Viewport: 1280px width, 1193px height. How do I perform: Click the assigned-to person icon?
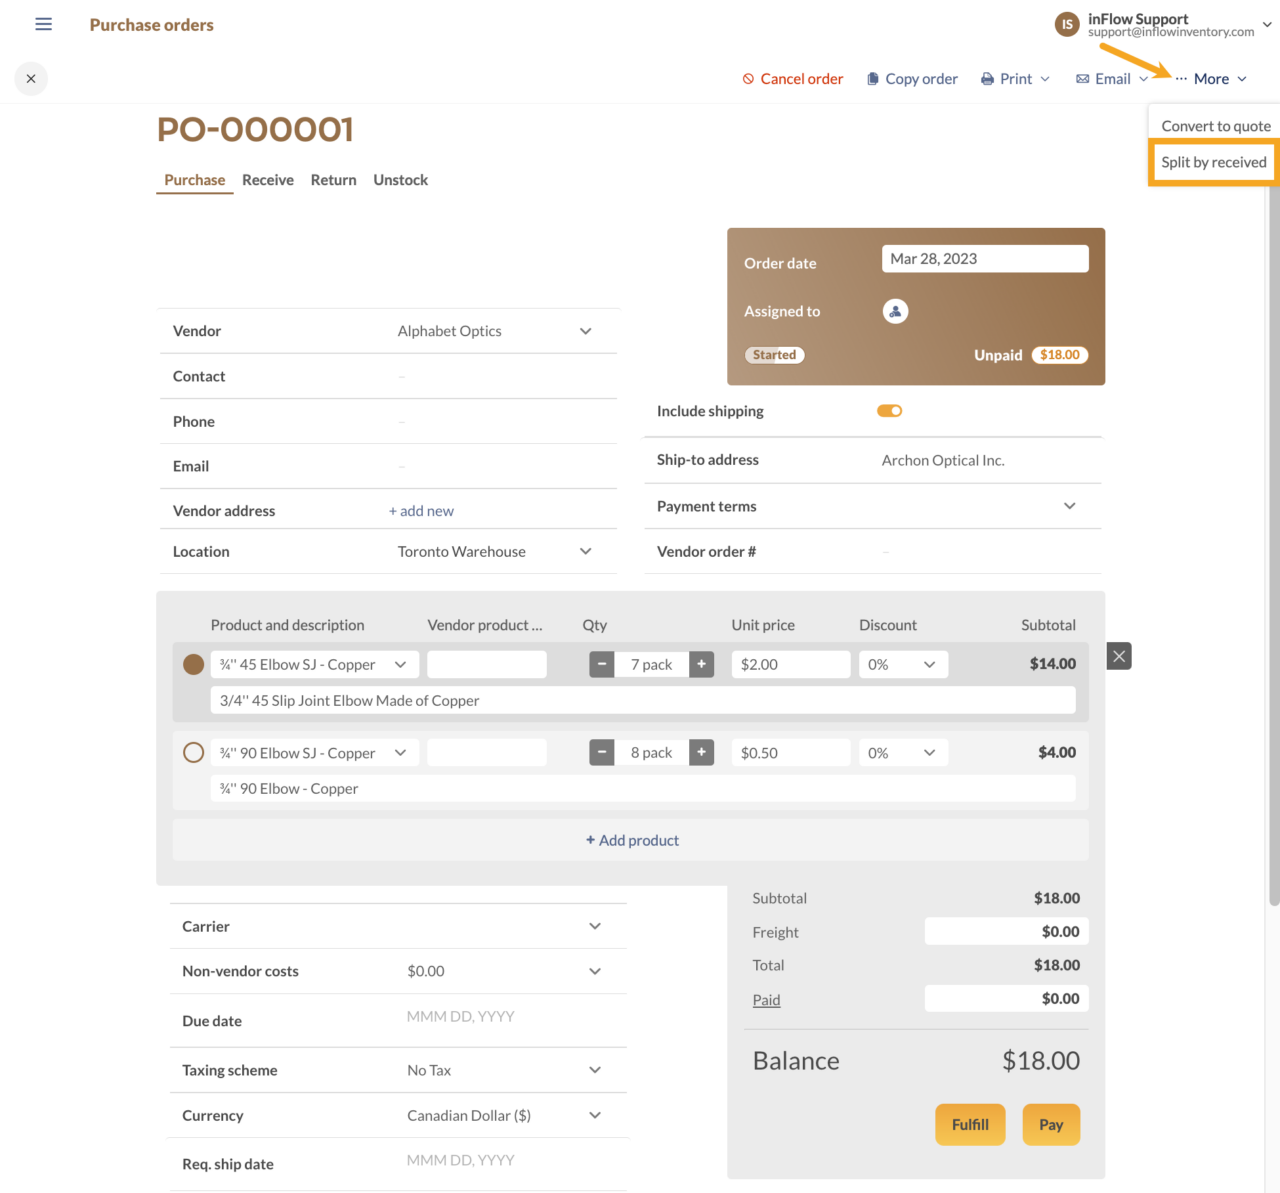[x=895, y=311]
